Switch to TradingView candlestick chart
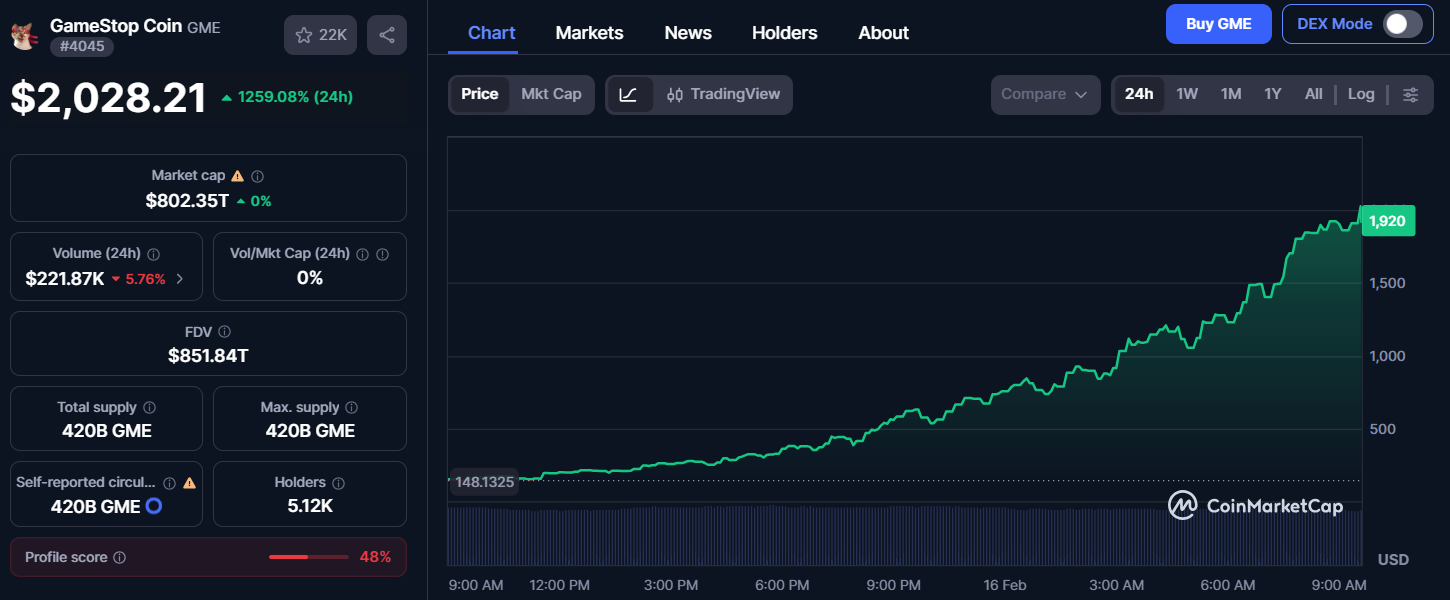This screenshot has width=1450, height=600. pos(723,94)
